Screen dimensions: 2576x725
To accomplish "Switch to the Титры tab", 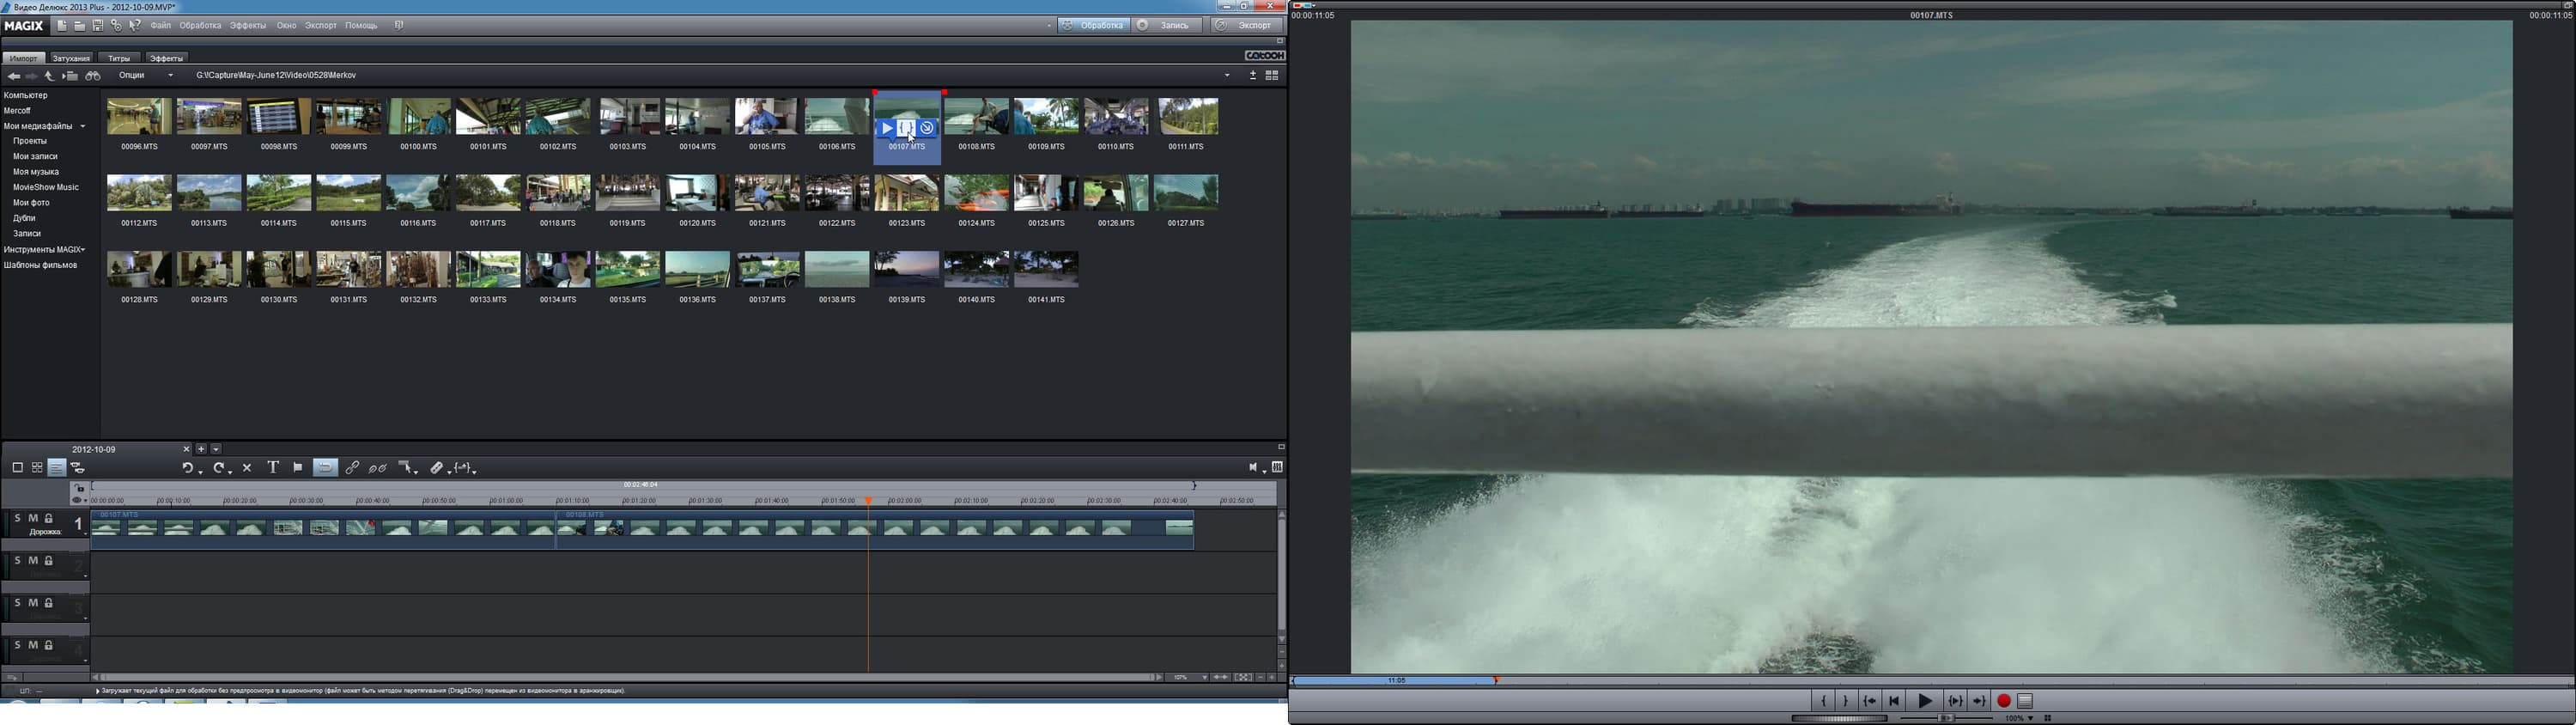I will click(x=119, y=59).
